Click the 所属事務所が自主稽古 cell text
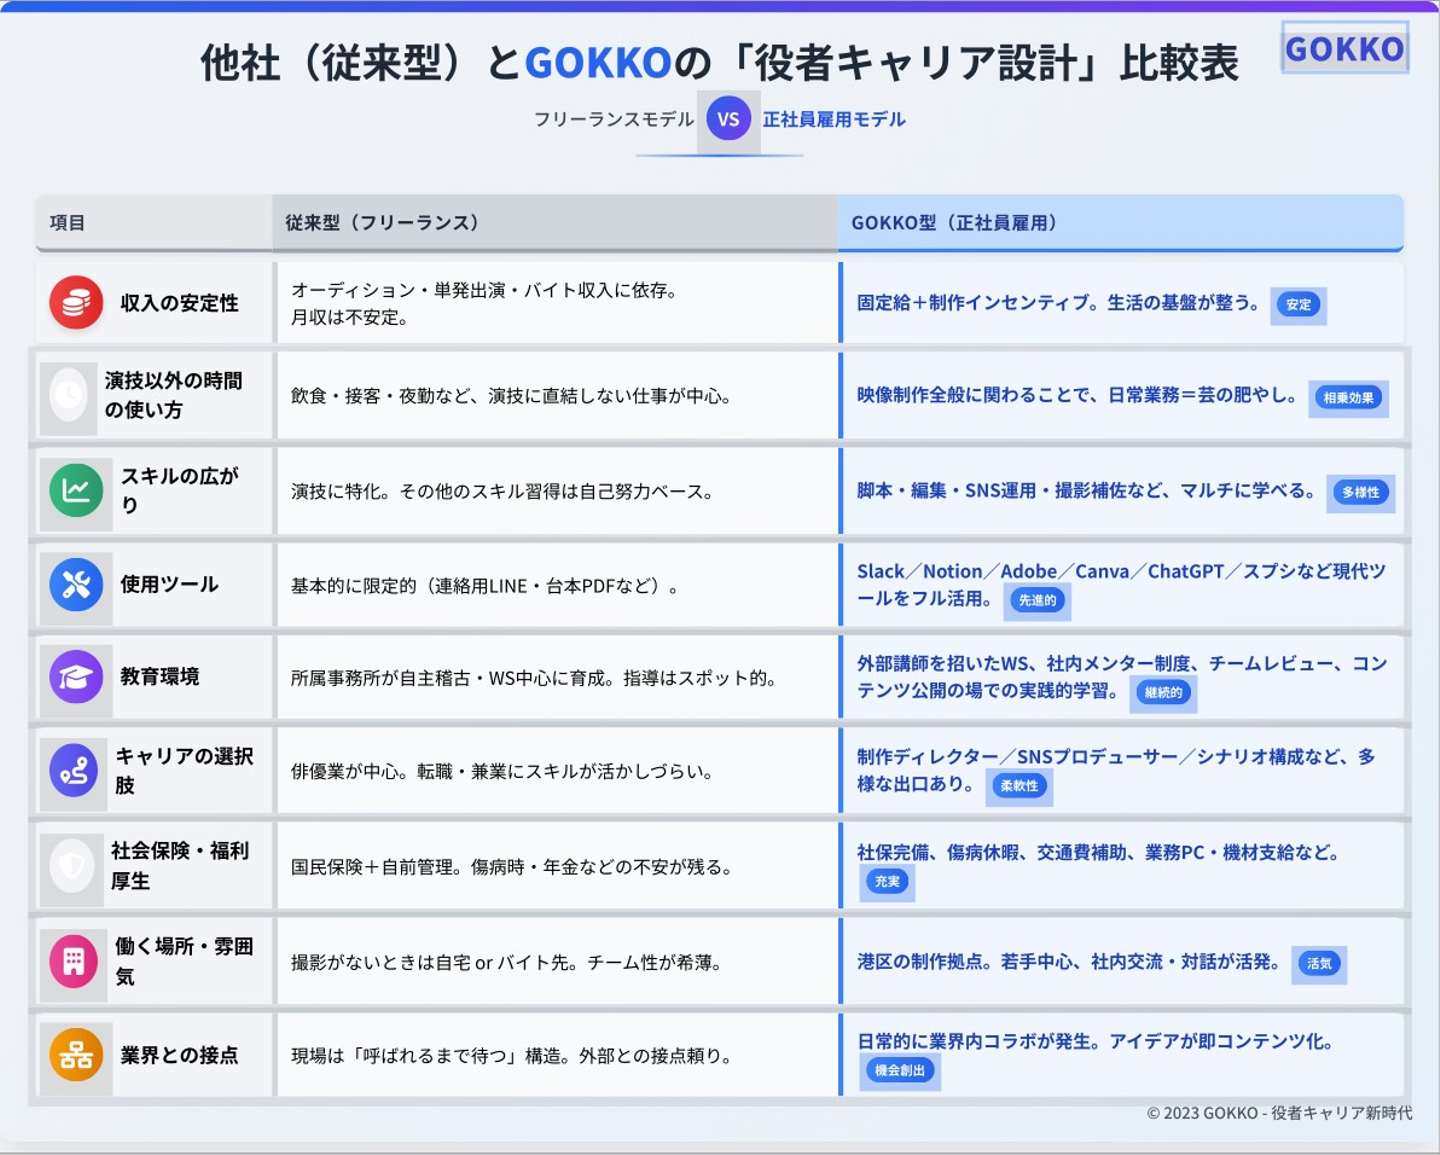 click(534, 678)
